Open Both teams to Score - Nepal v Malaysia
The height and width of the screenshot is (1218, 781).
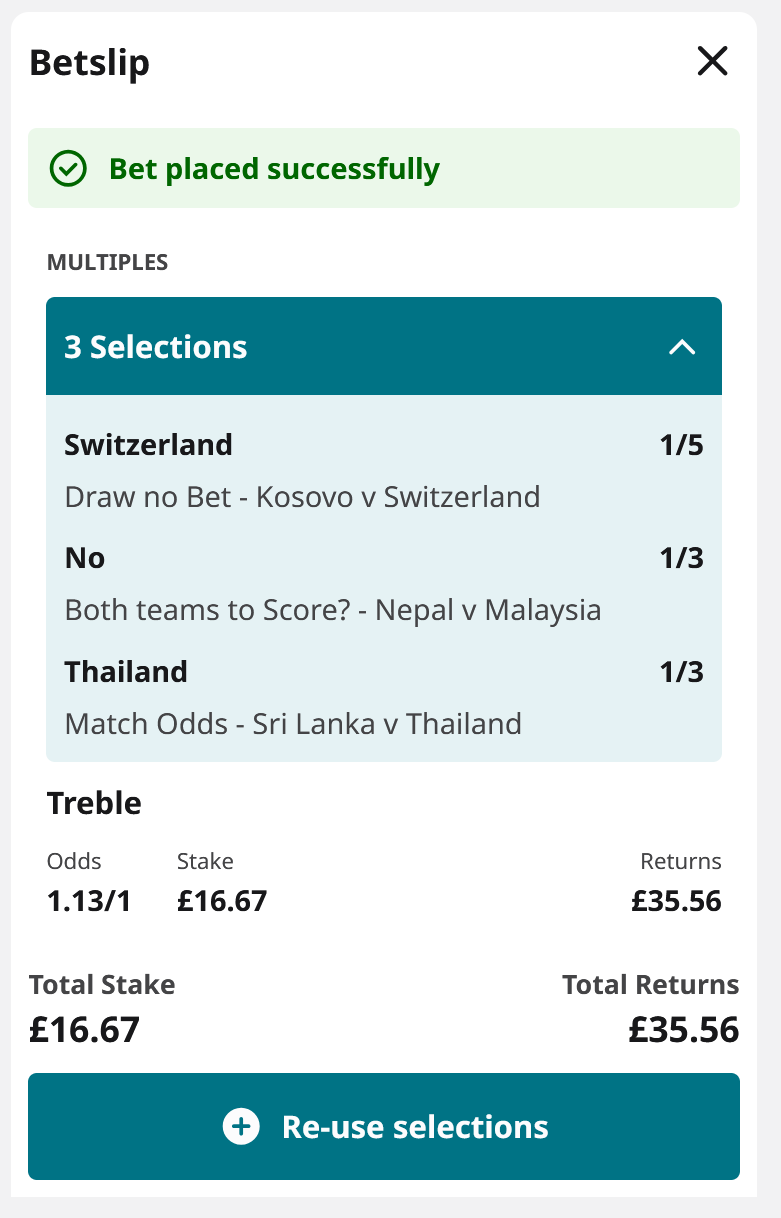(333, 610)
